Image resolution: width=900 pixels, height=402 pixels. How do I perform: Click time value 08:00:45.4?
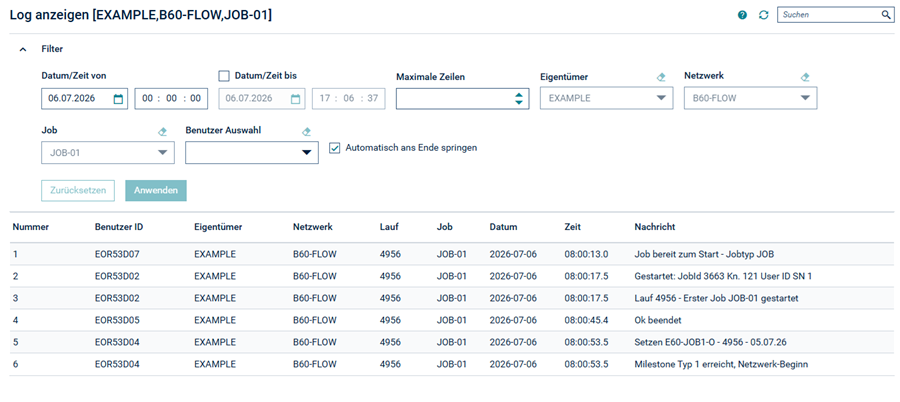[x=587, y=320]
